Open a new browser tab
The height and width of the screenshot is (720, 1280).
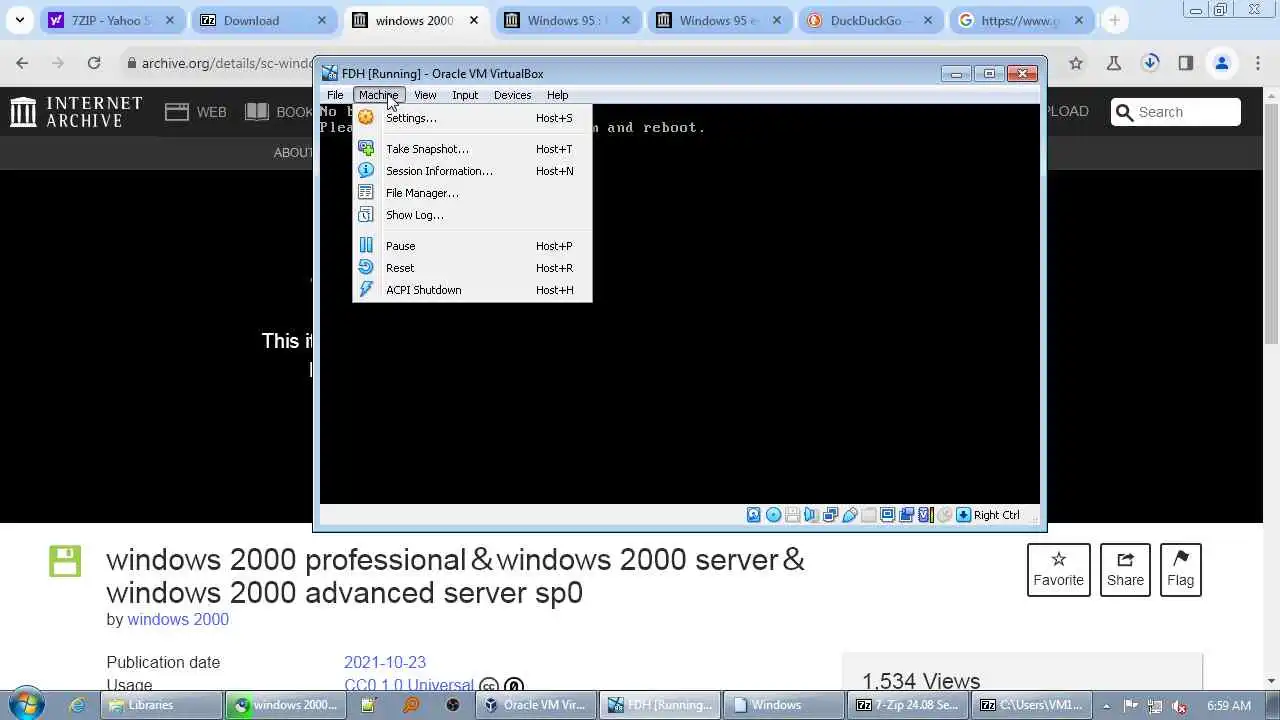[1114, 20]
